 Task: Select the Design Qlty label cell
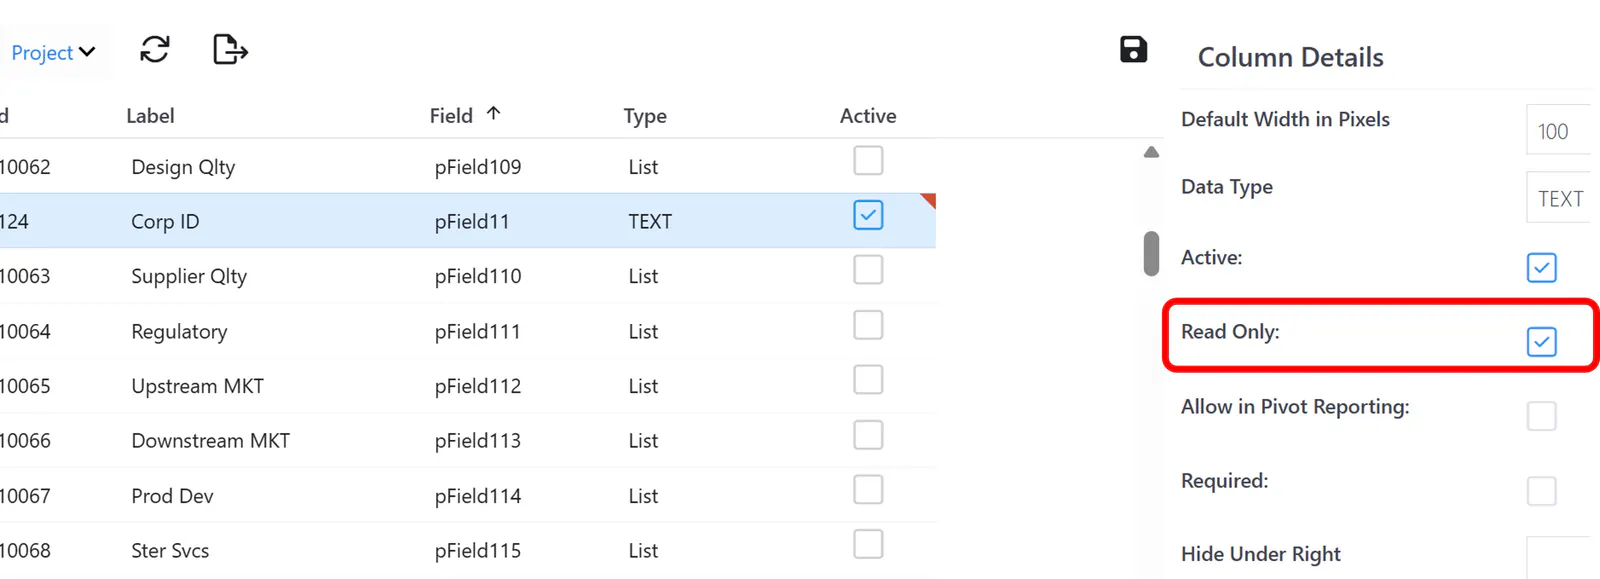pyautogui.click(x=183, y=167)
